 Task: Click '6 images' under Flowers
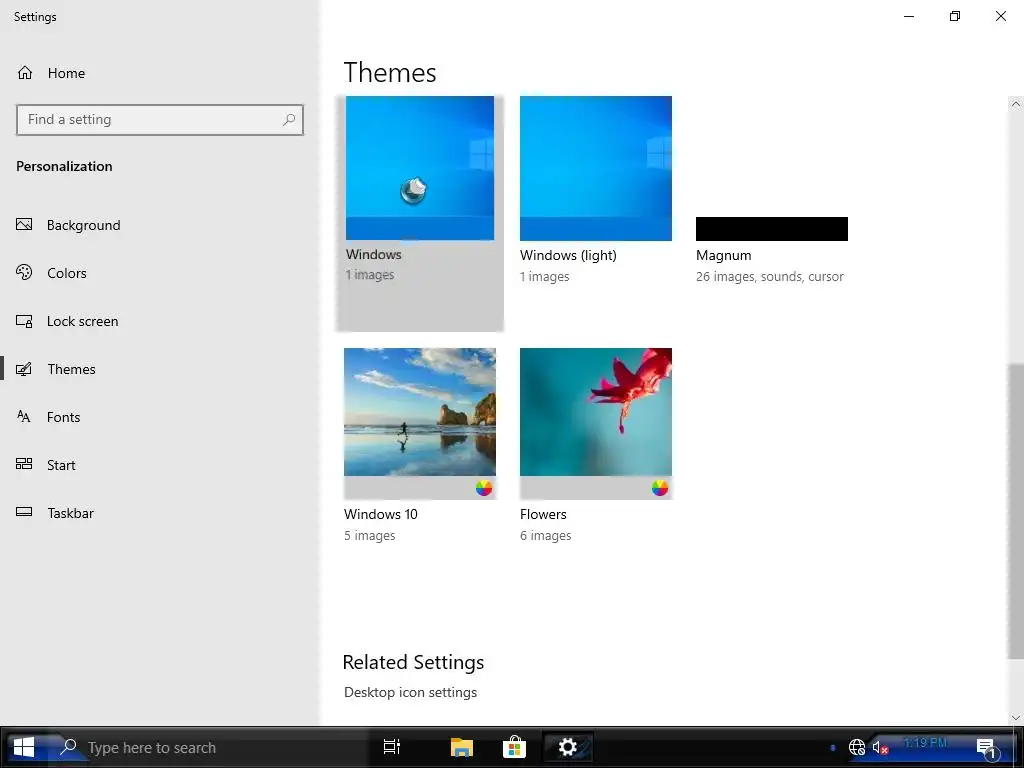546,536
